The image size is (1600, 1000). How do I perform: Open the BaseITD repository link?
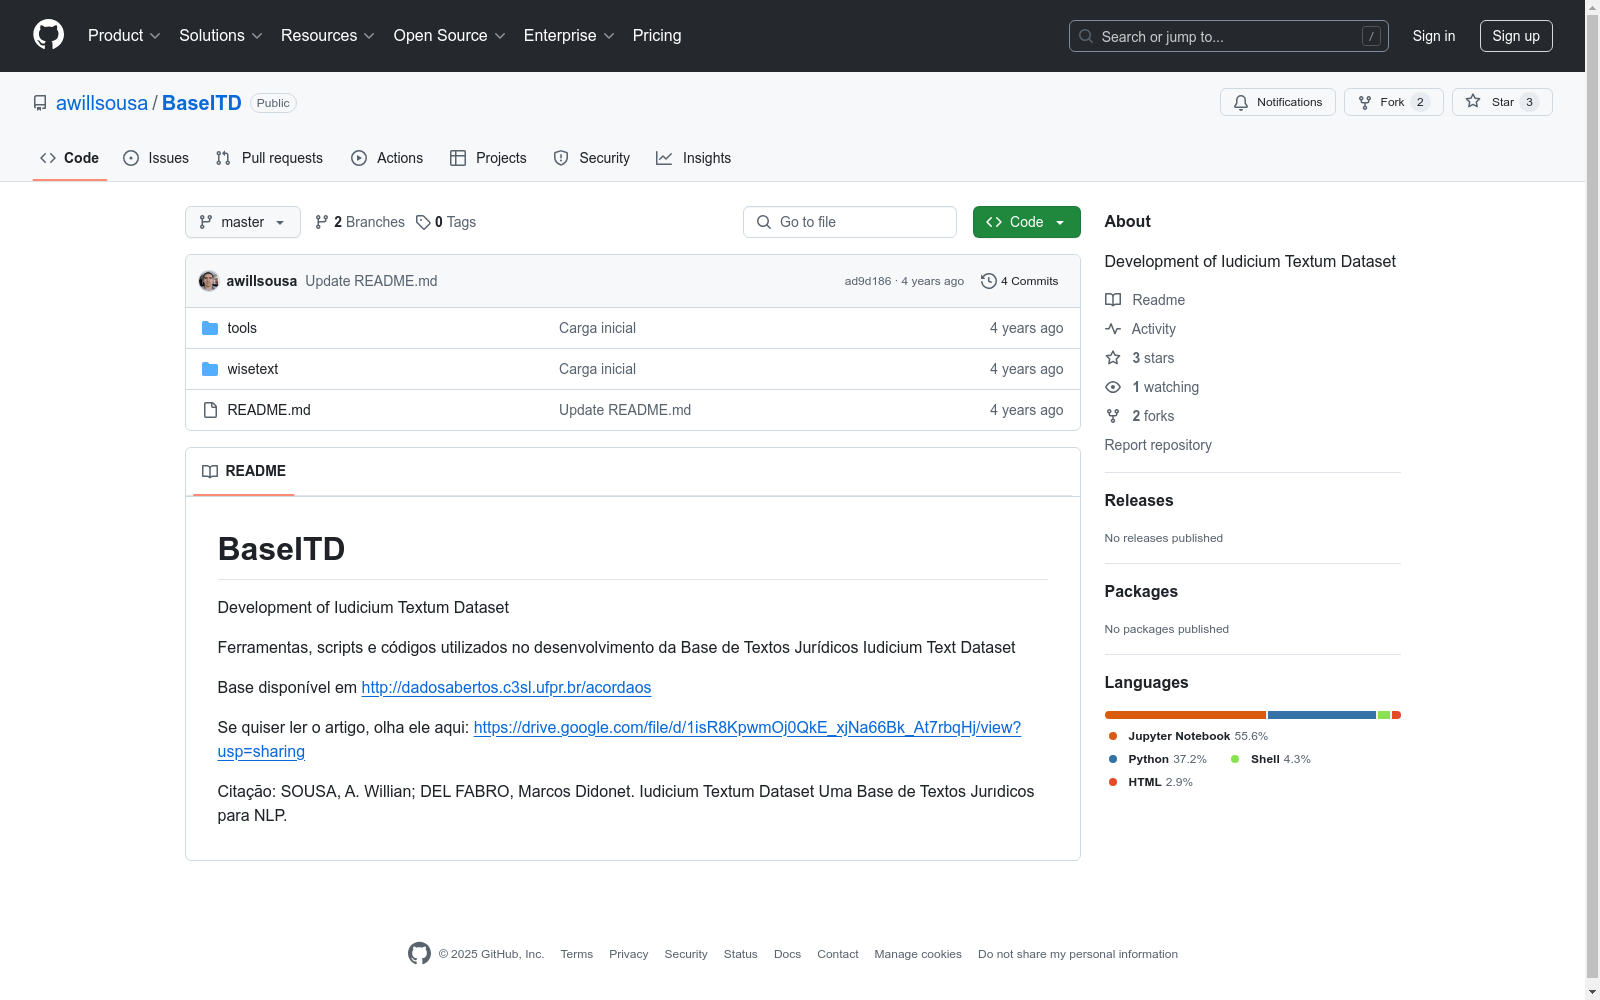point(202,103)
